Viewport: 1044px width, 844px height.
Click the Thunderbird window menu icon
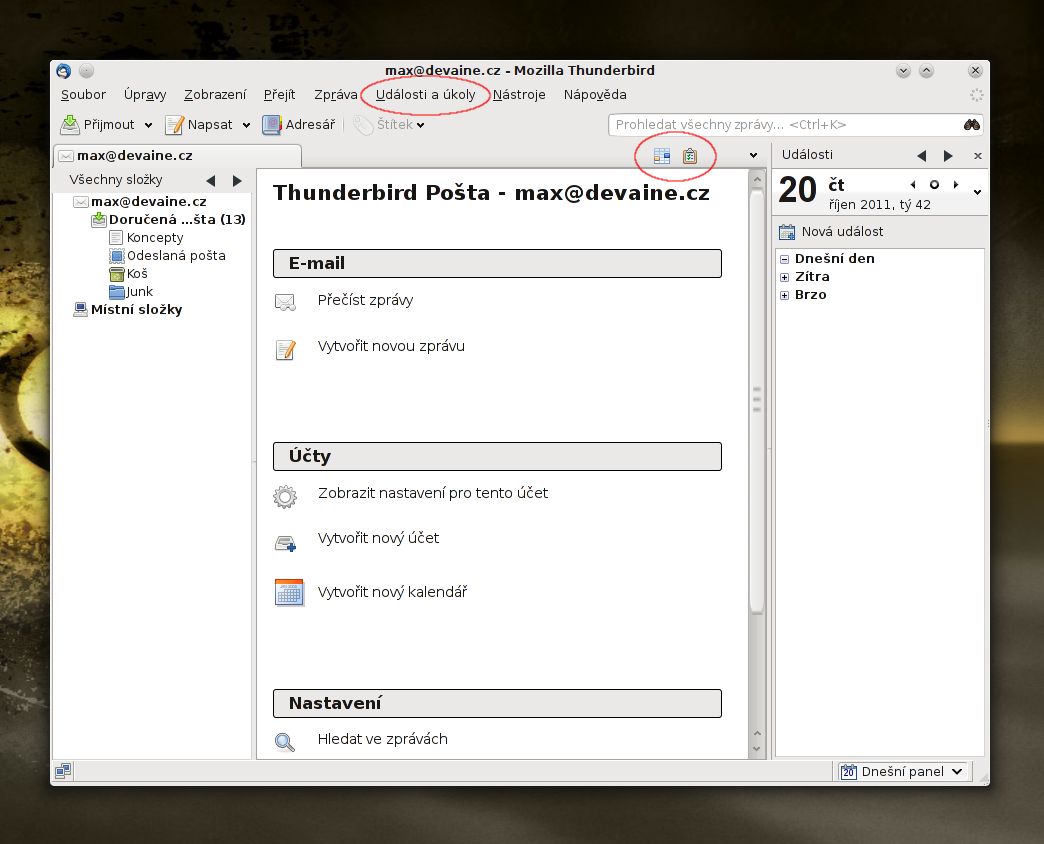pyautogui.click(x=64, y=71)
